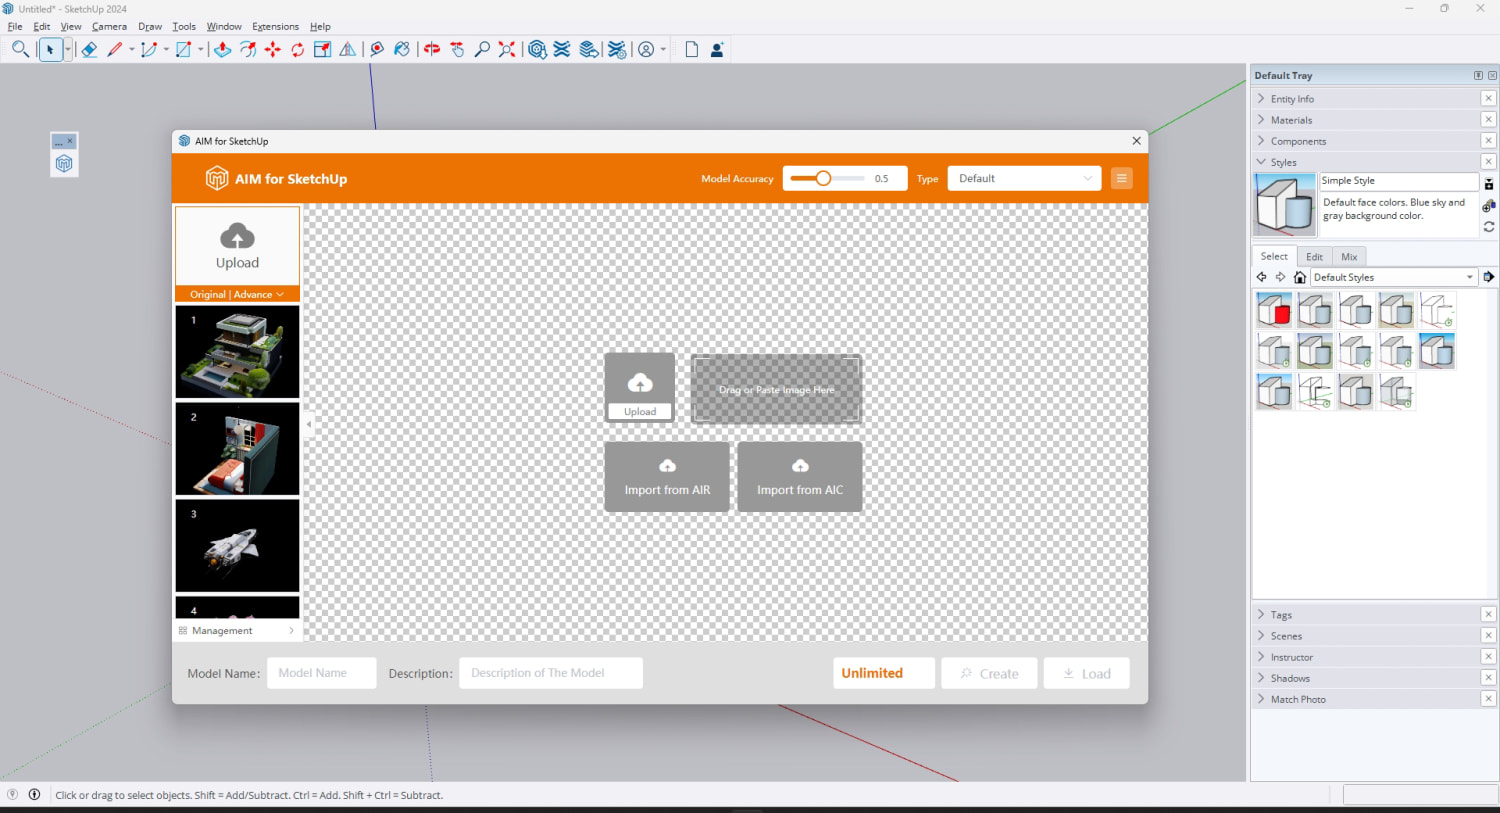Open the Default Styles collection dropdown
This screenshot has width=1500, height=813.
click(x=1393, y=277)
